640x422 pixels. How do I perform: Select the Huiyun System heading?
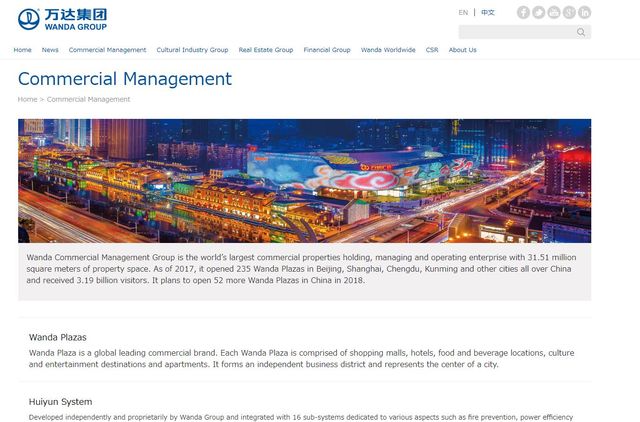click(x=60, y=402)
